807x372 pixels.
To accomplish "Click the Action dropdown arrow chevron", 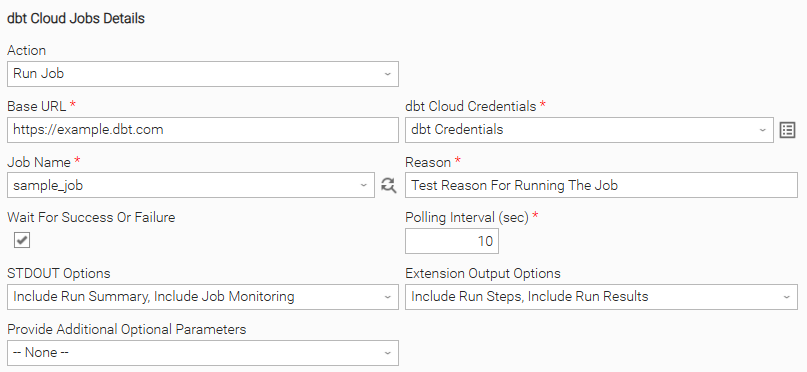I will [388, 74].
